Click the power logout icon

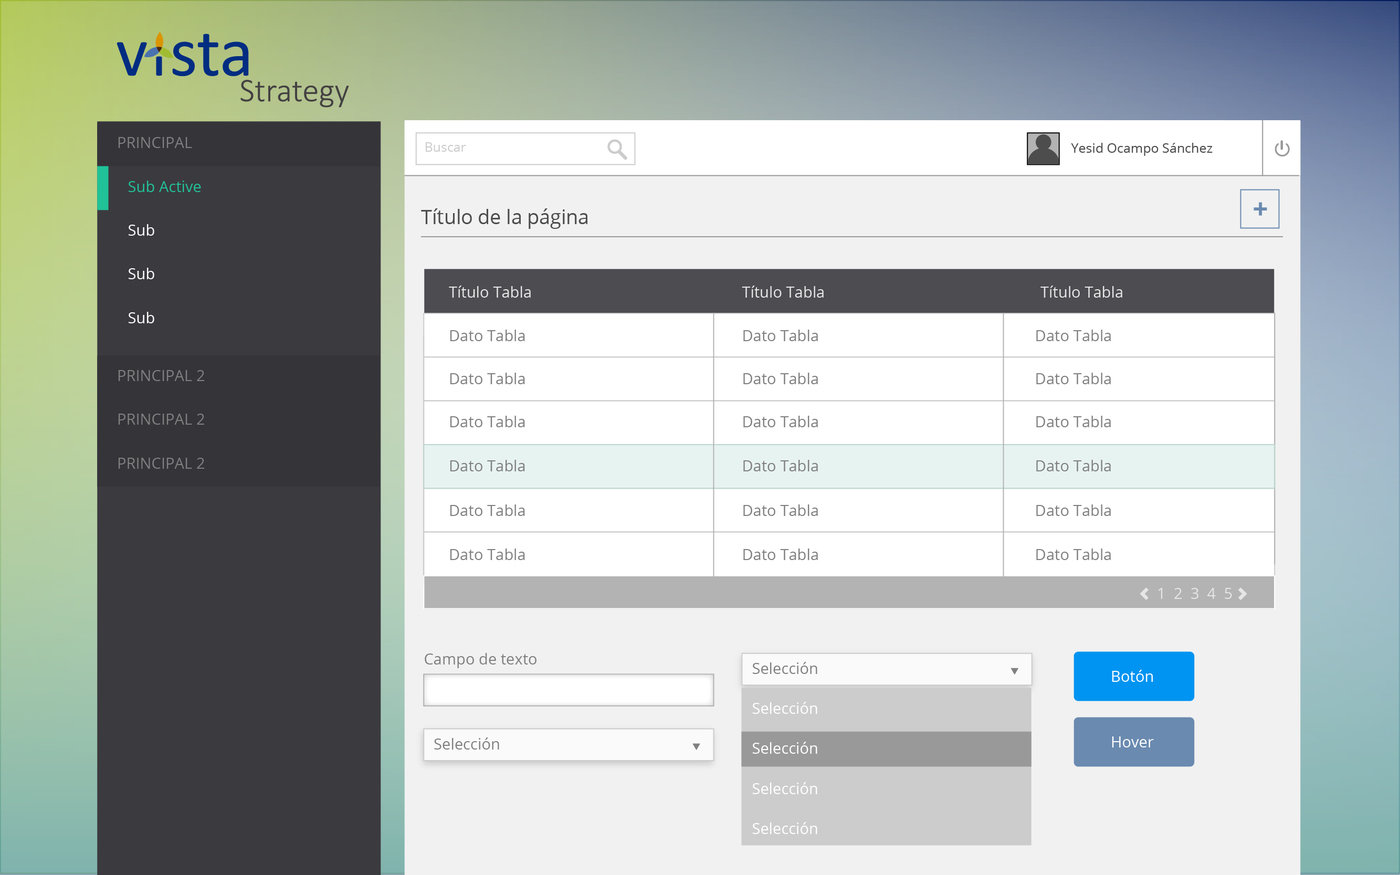click(1281, 147)
